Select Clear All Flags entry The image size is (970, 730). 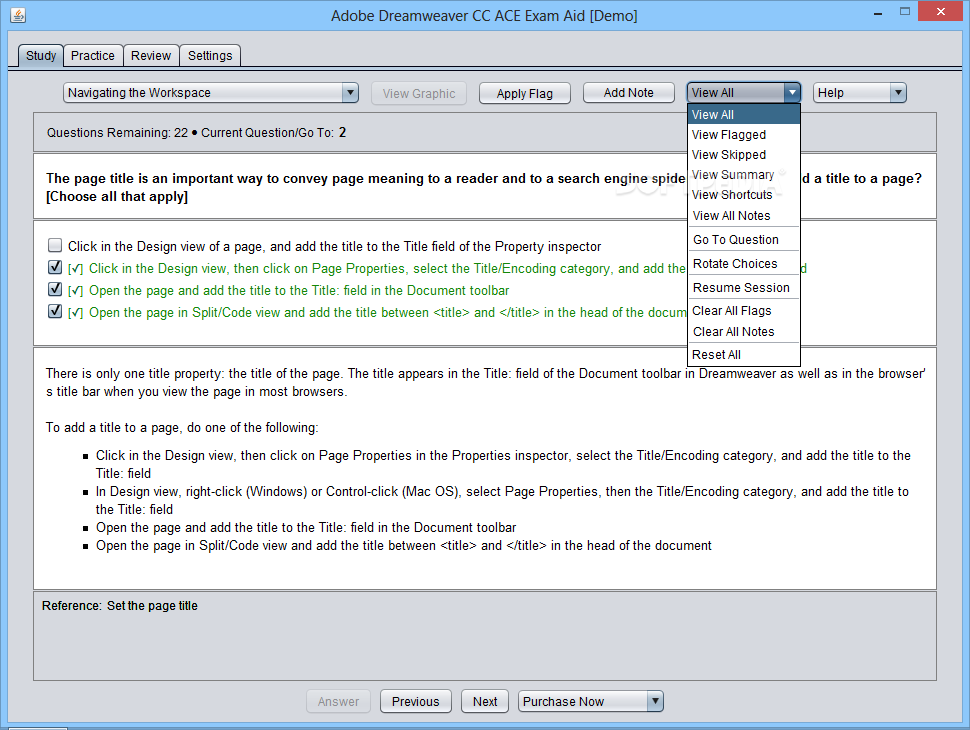coord(744,311)
